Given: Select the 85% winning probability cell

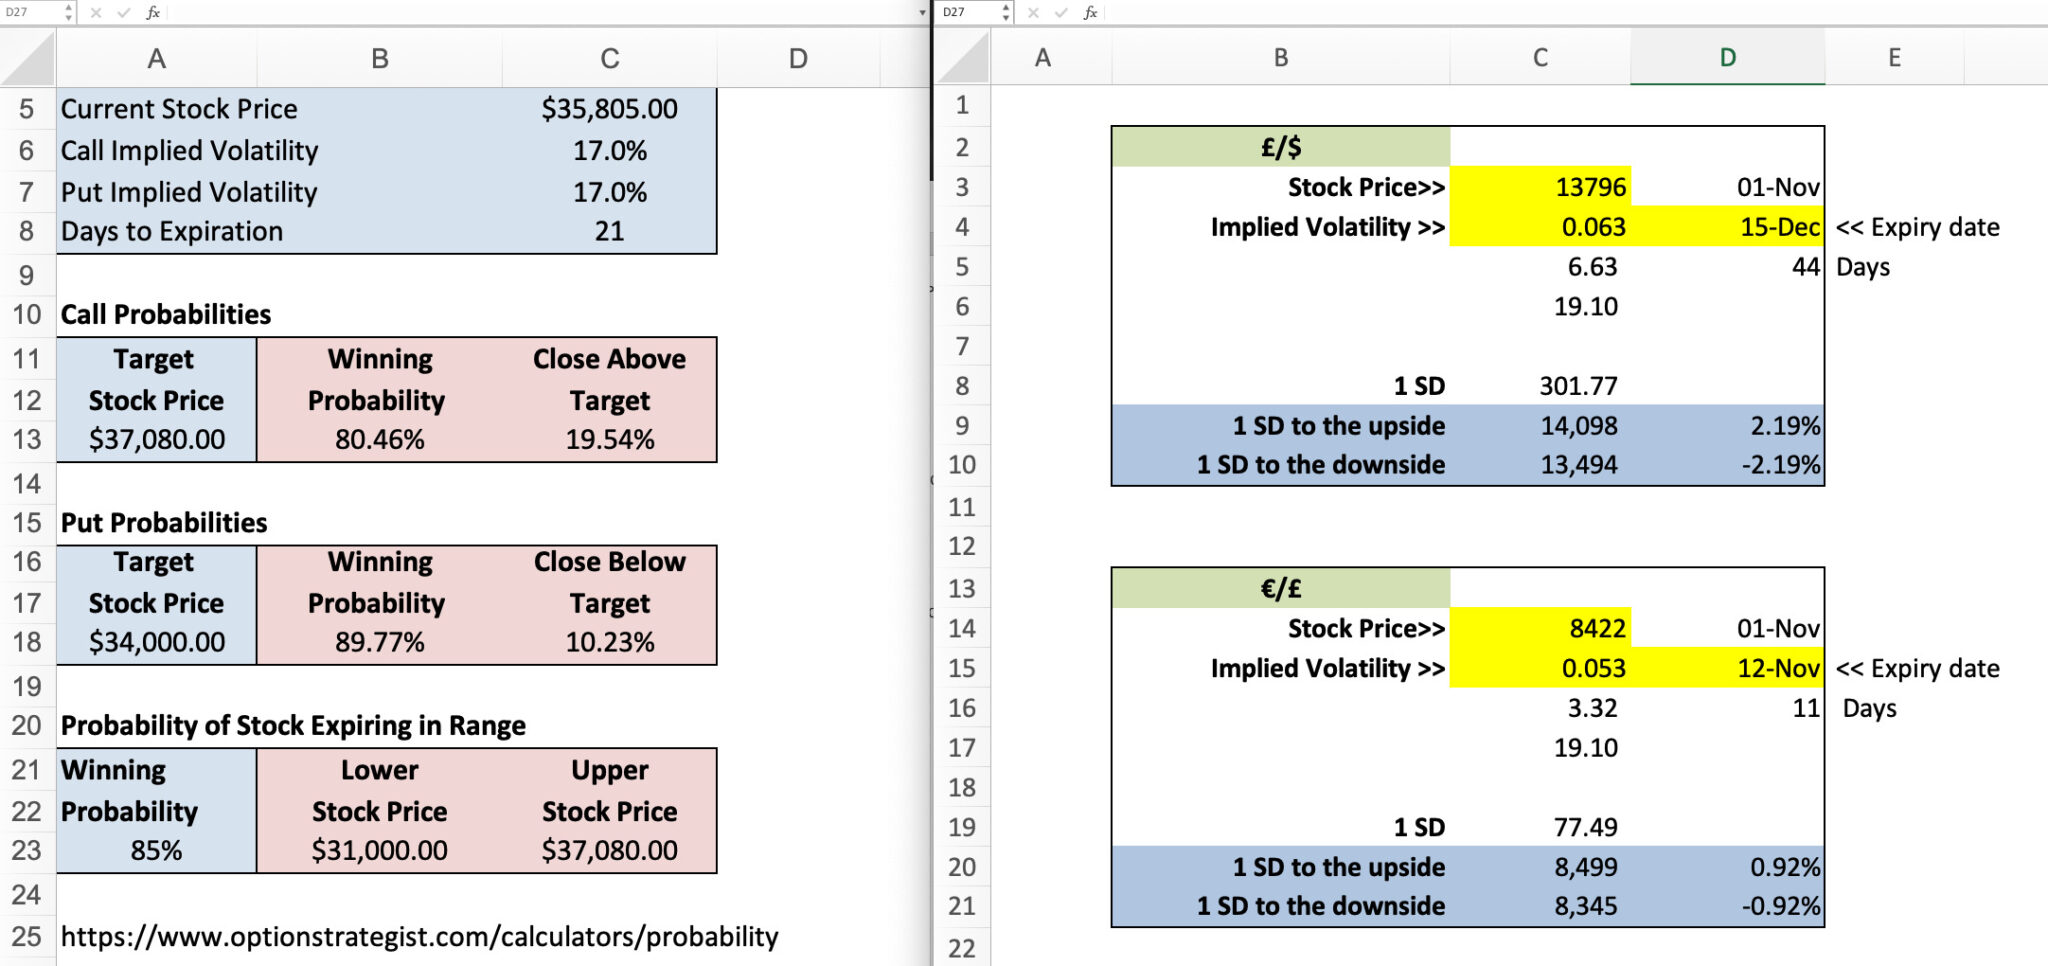Looking at the screenshot, I should click(x=156, y=851).
